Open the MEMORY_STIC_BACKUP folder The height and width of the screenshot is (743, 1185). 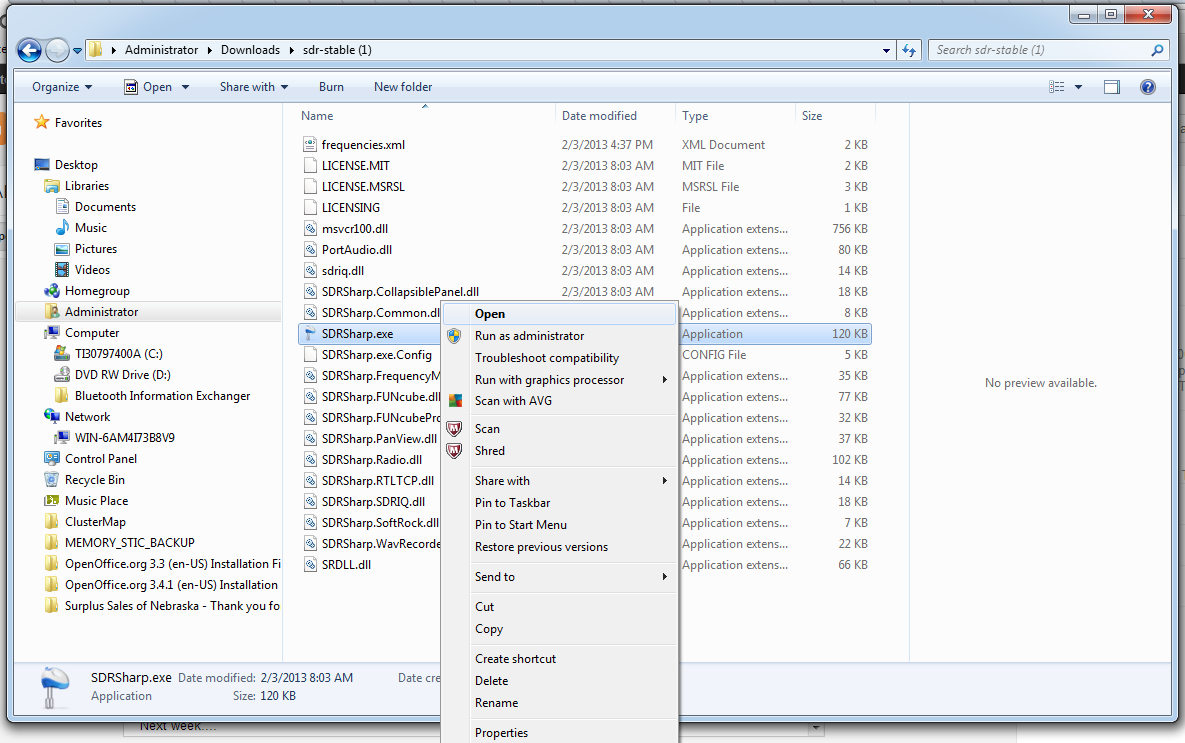(129, 543)
